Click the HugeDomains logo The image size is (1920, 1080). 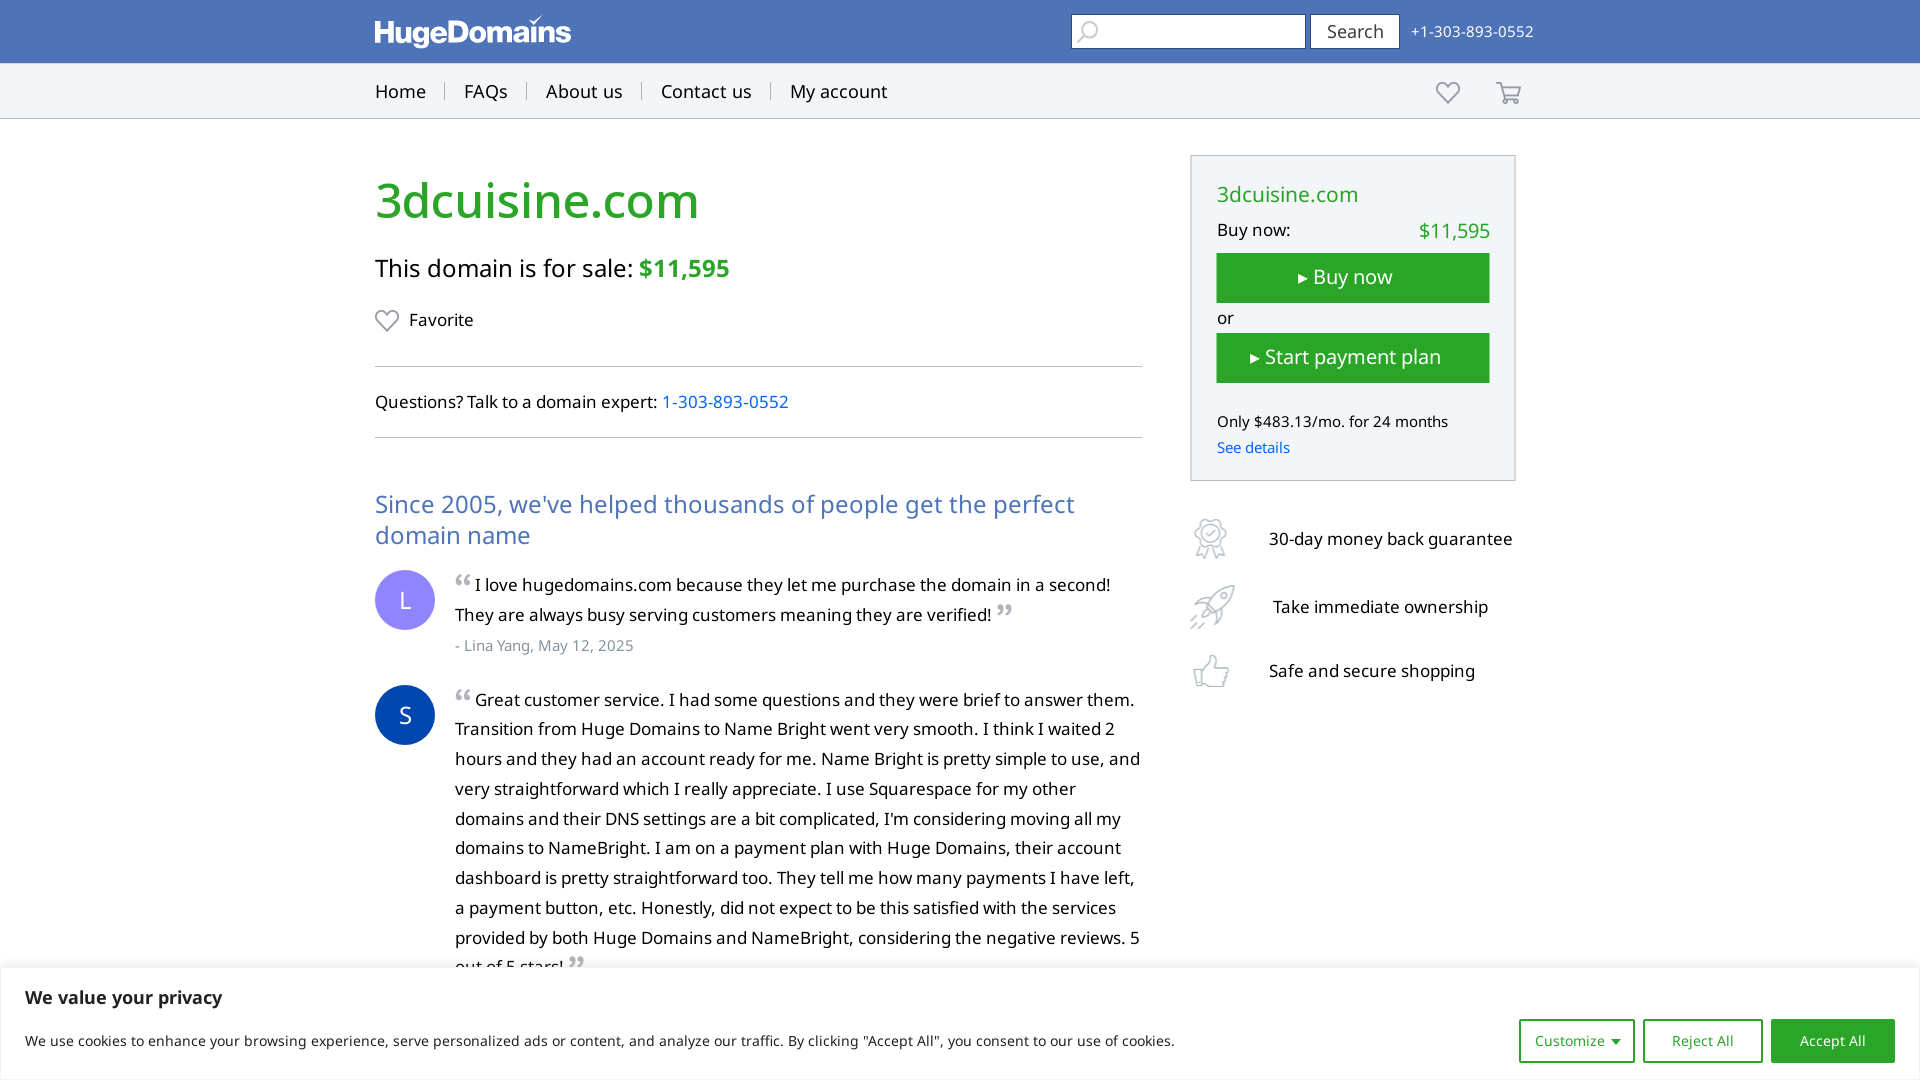(472, 32)
